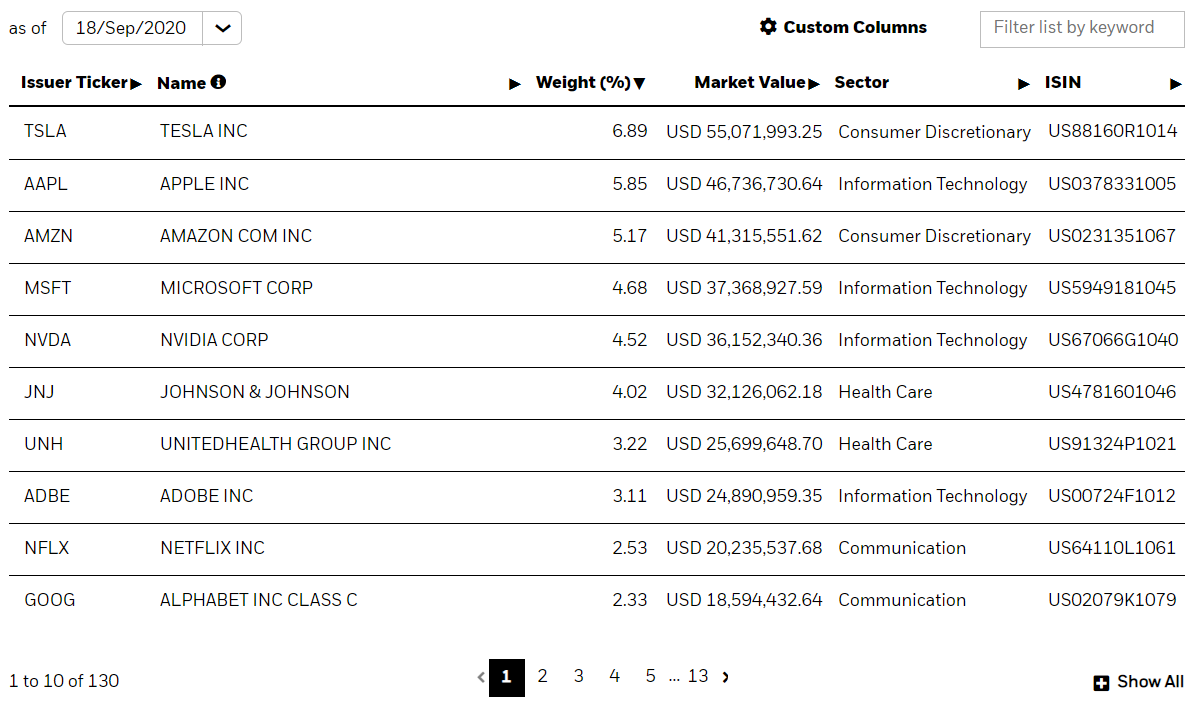Select the 18/Sep/2020 date field
Image resolution: width=1201 pixels, height=718 pixels.
tap(132, 28)
